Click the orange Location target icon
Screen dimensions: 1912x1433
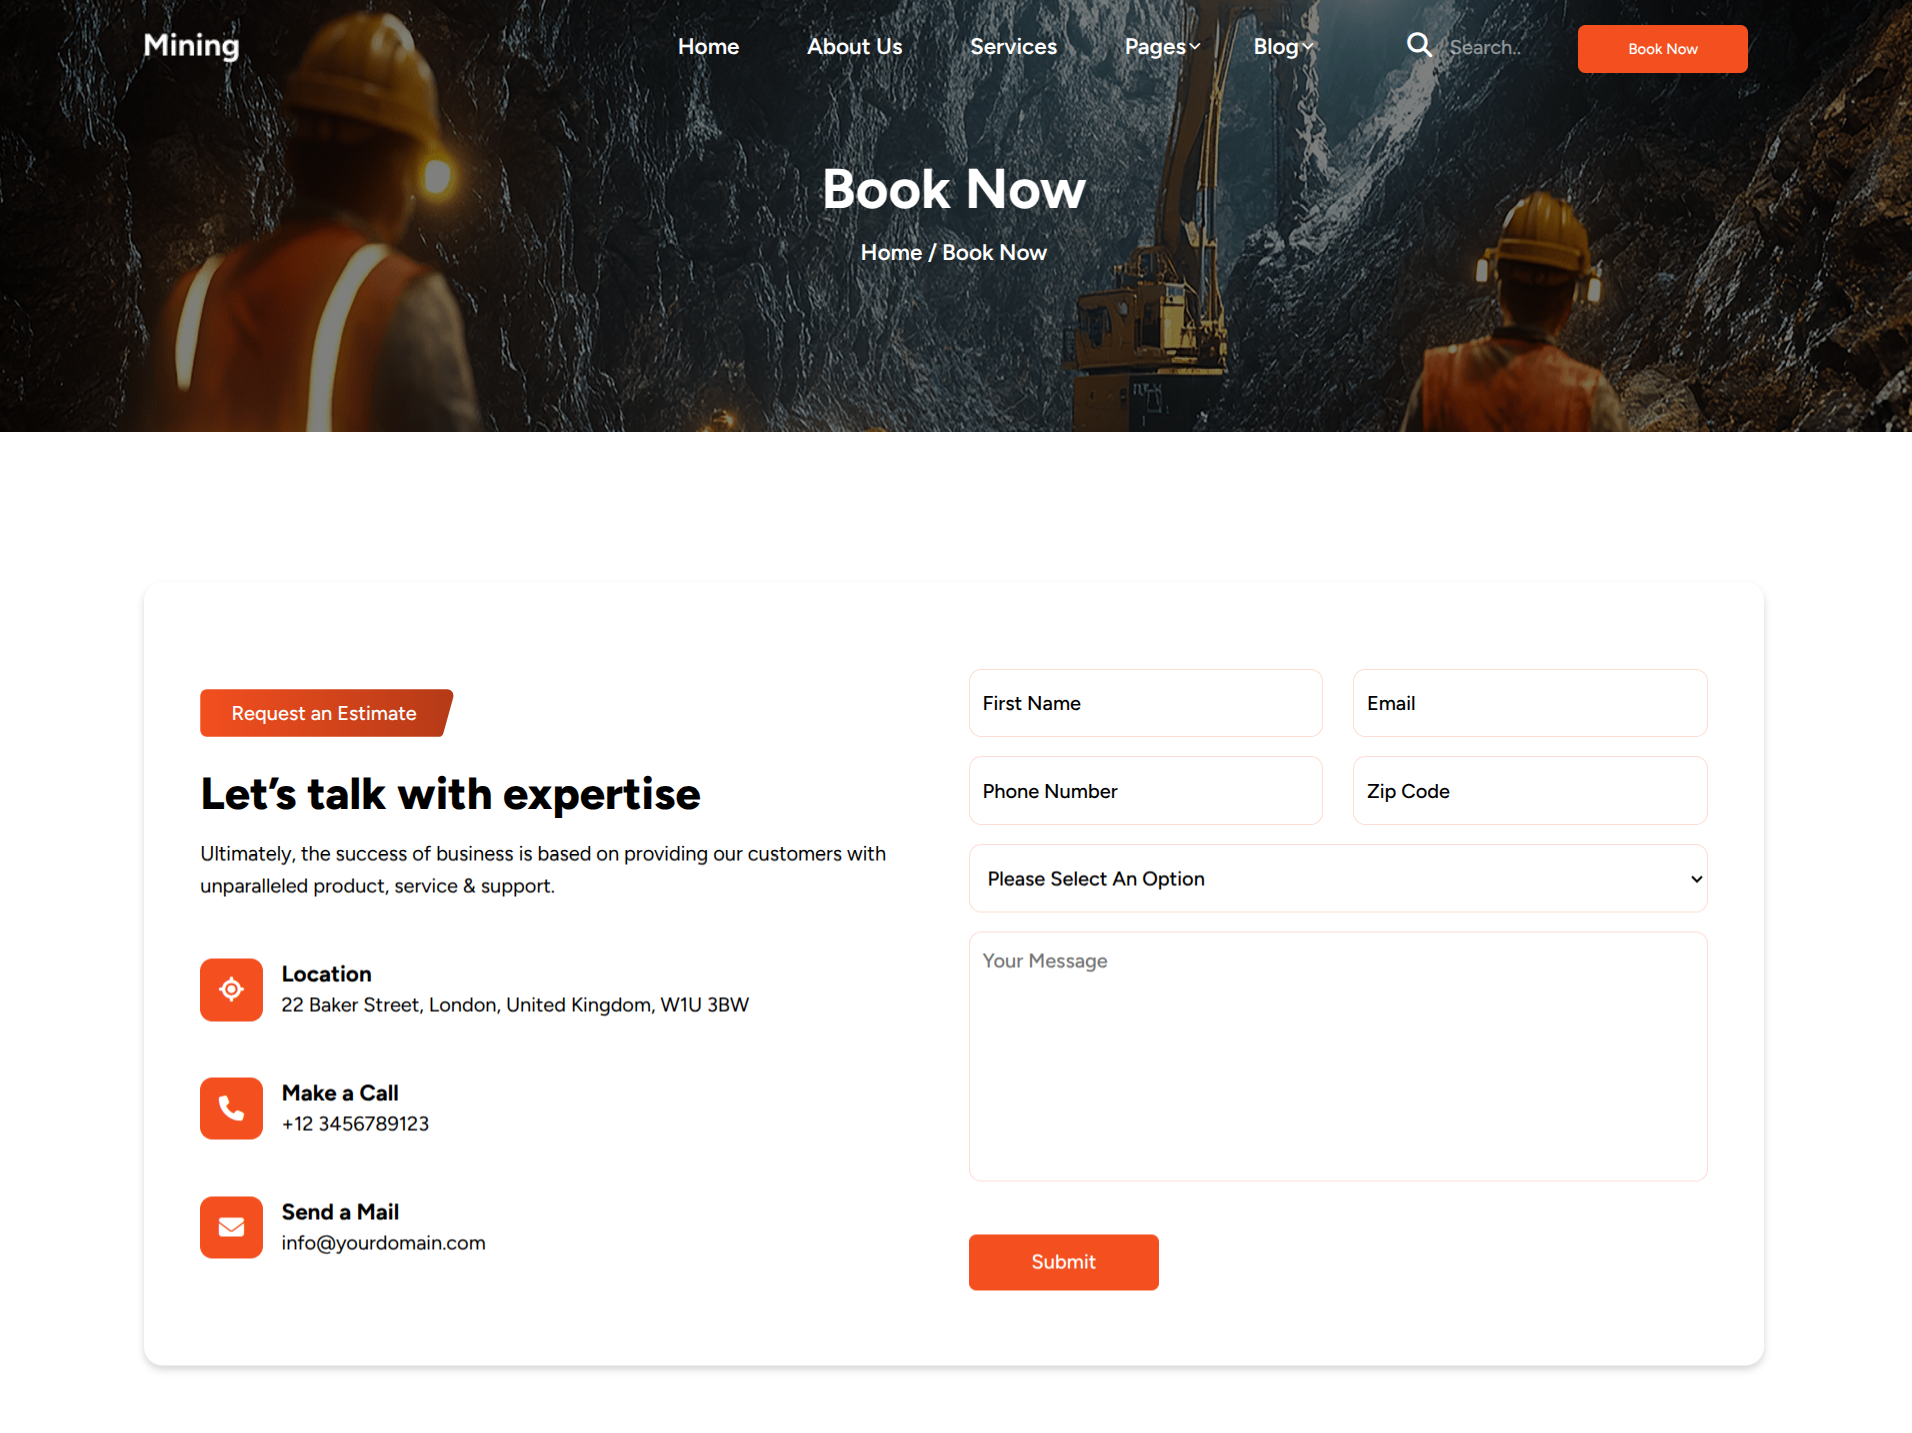(x=231, y=989)
